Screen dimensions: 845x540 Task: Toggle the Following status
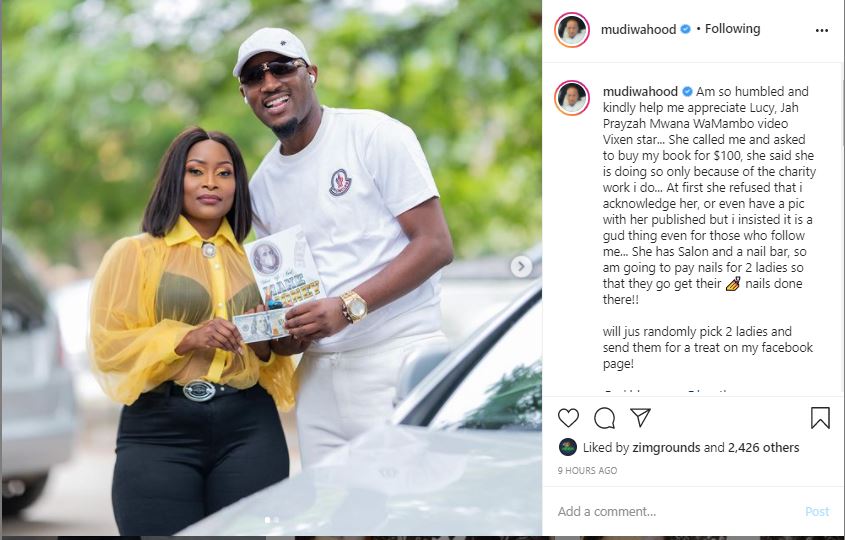(732, 29)
